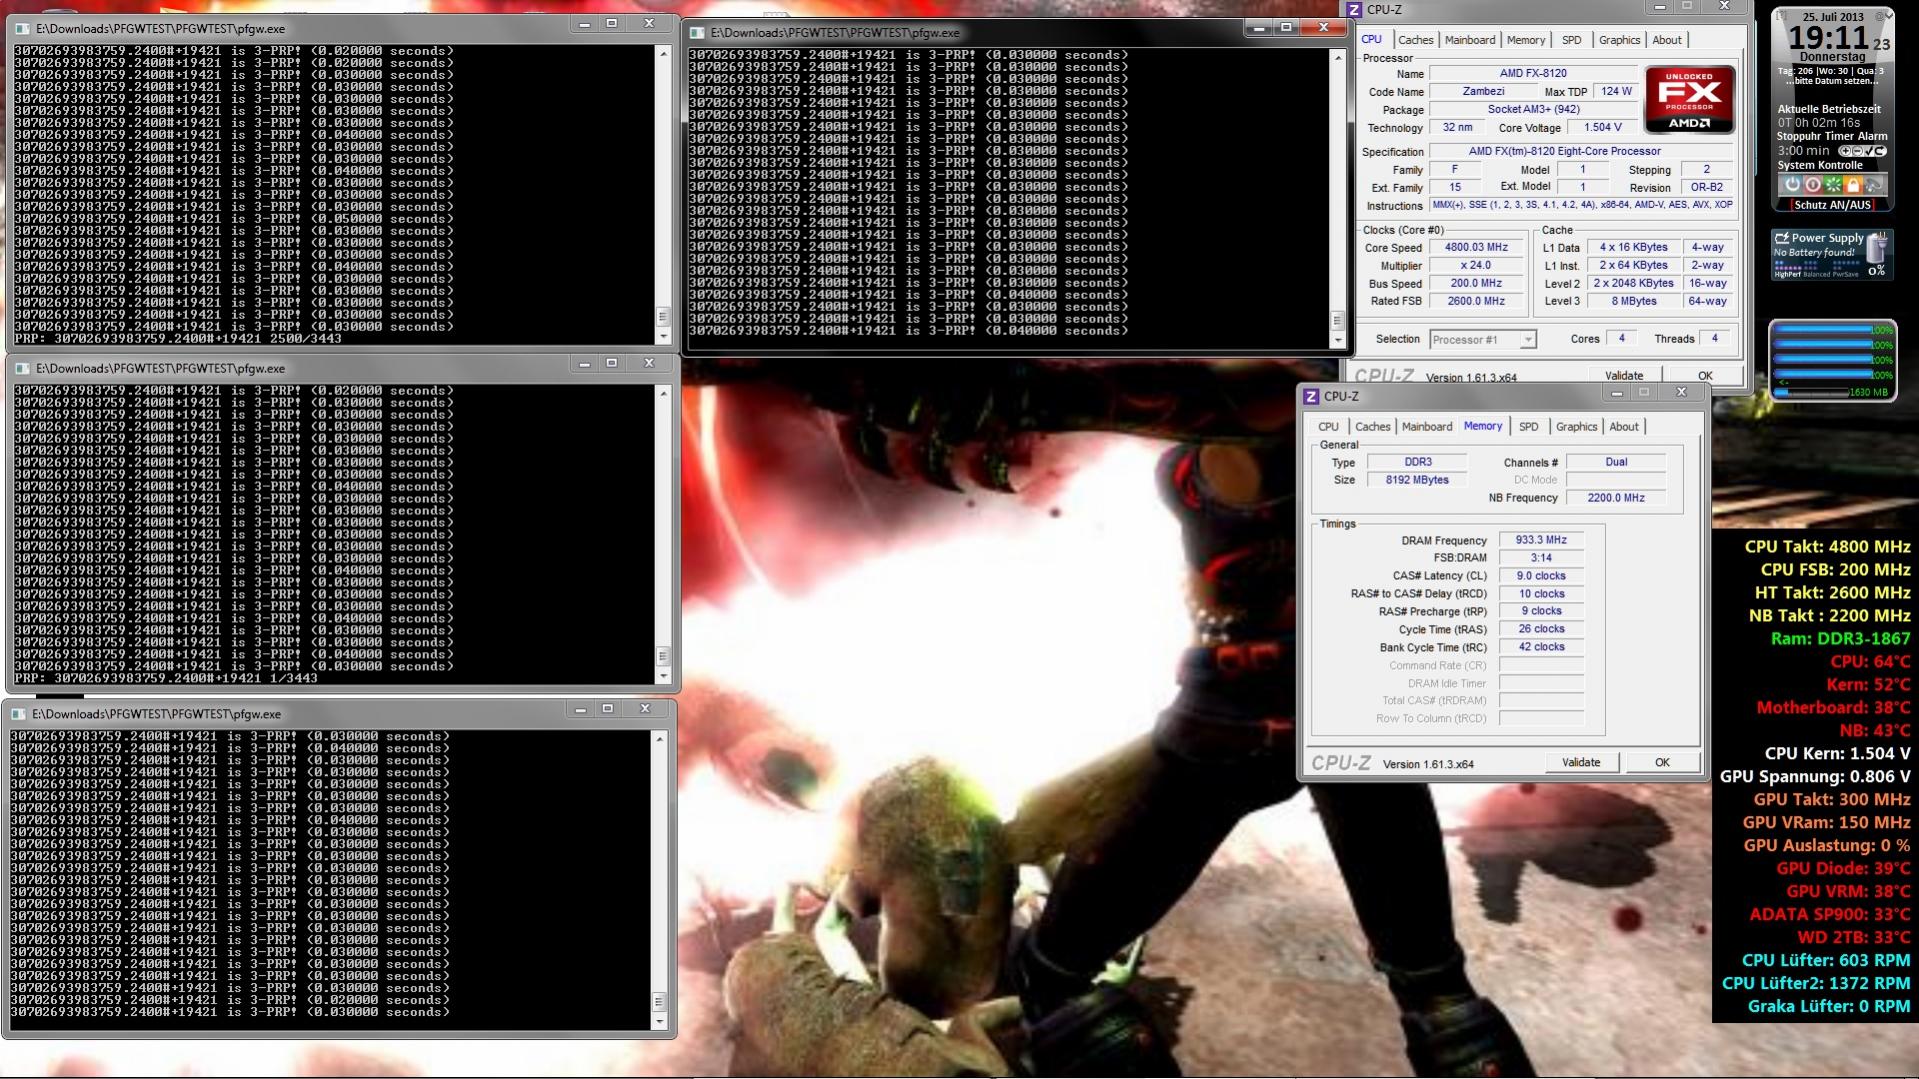Image resolution: width=1919 pixels, height=1079 pixels.
Task: Click the Power Supply gadget header icon
Action: click(1782, 238)
